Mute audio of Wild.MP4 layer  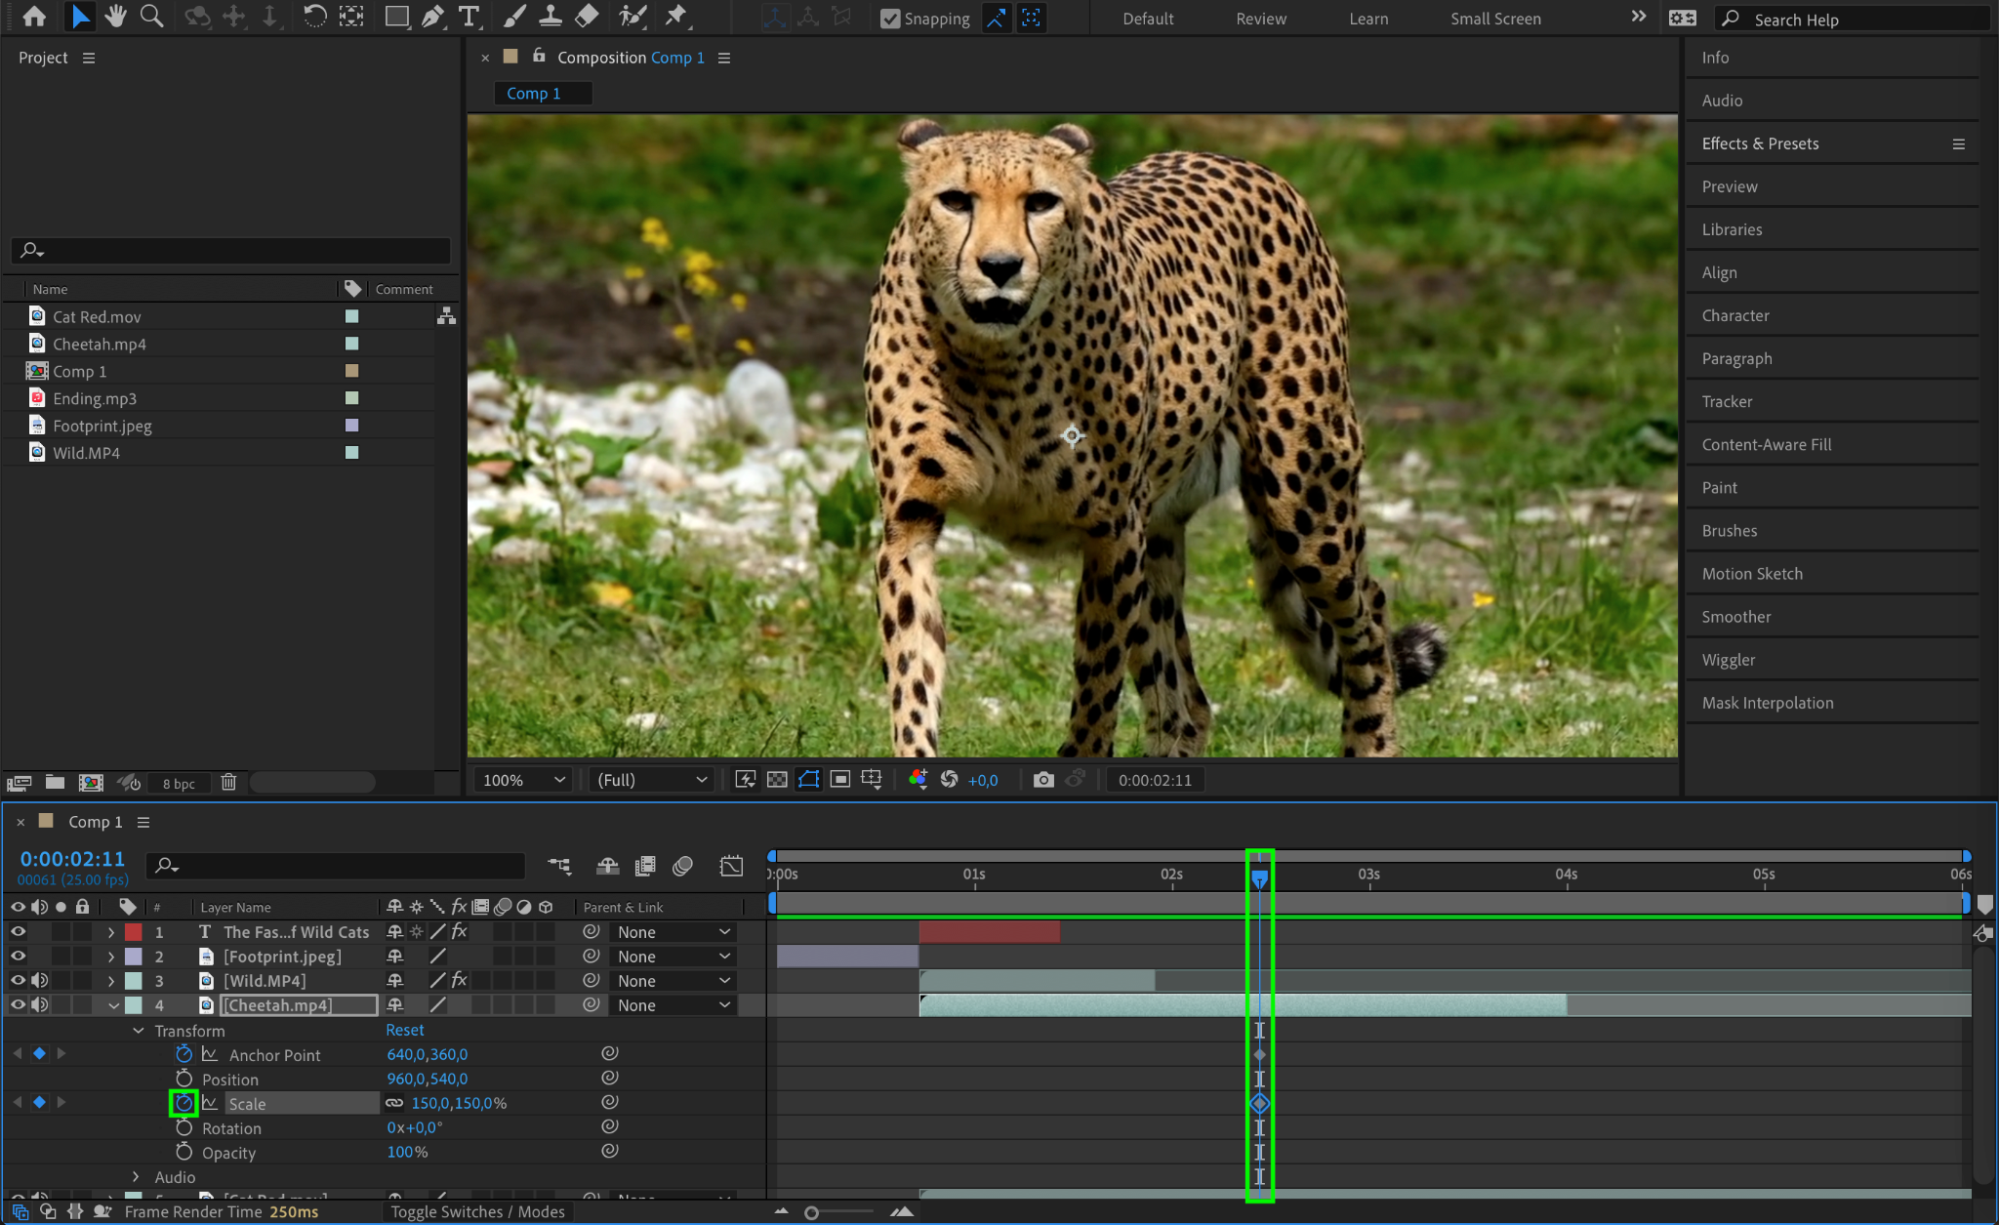pos(40,981)
